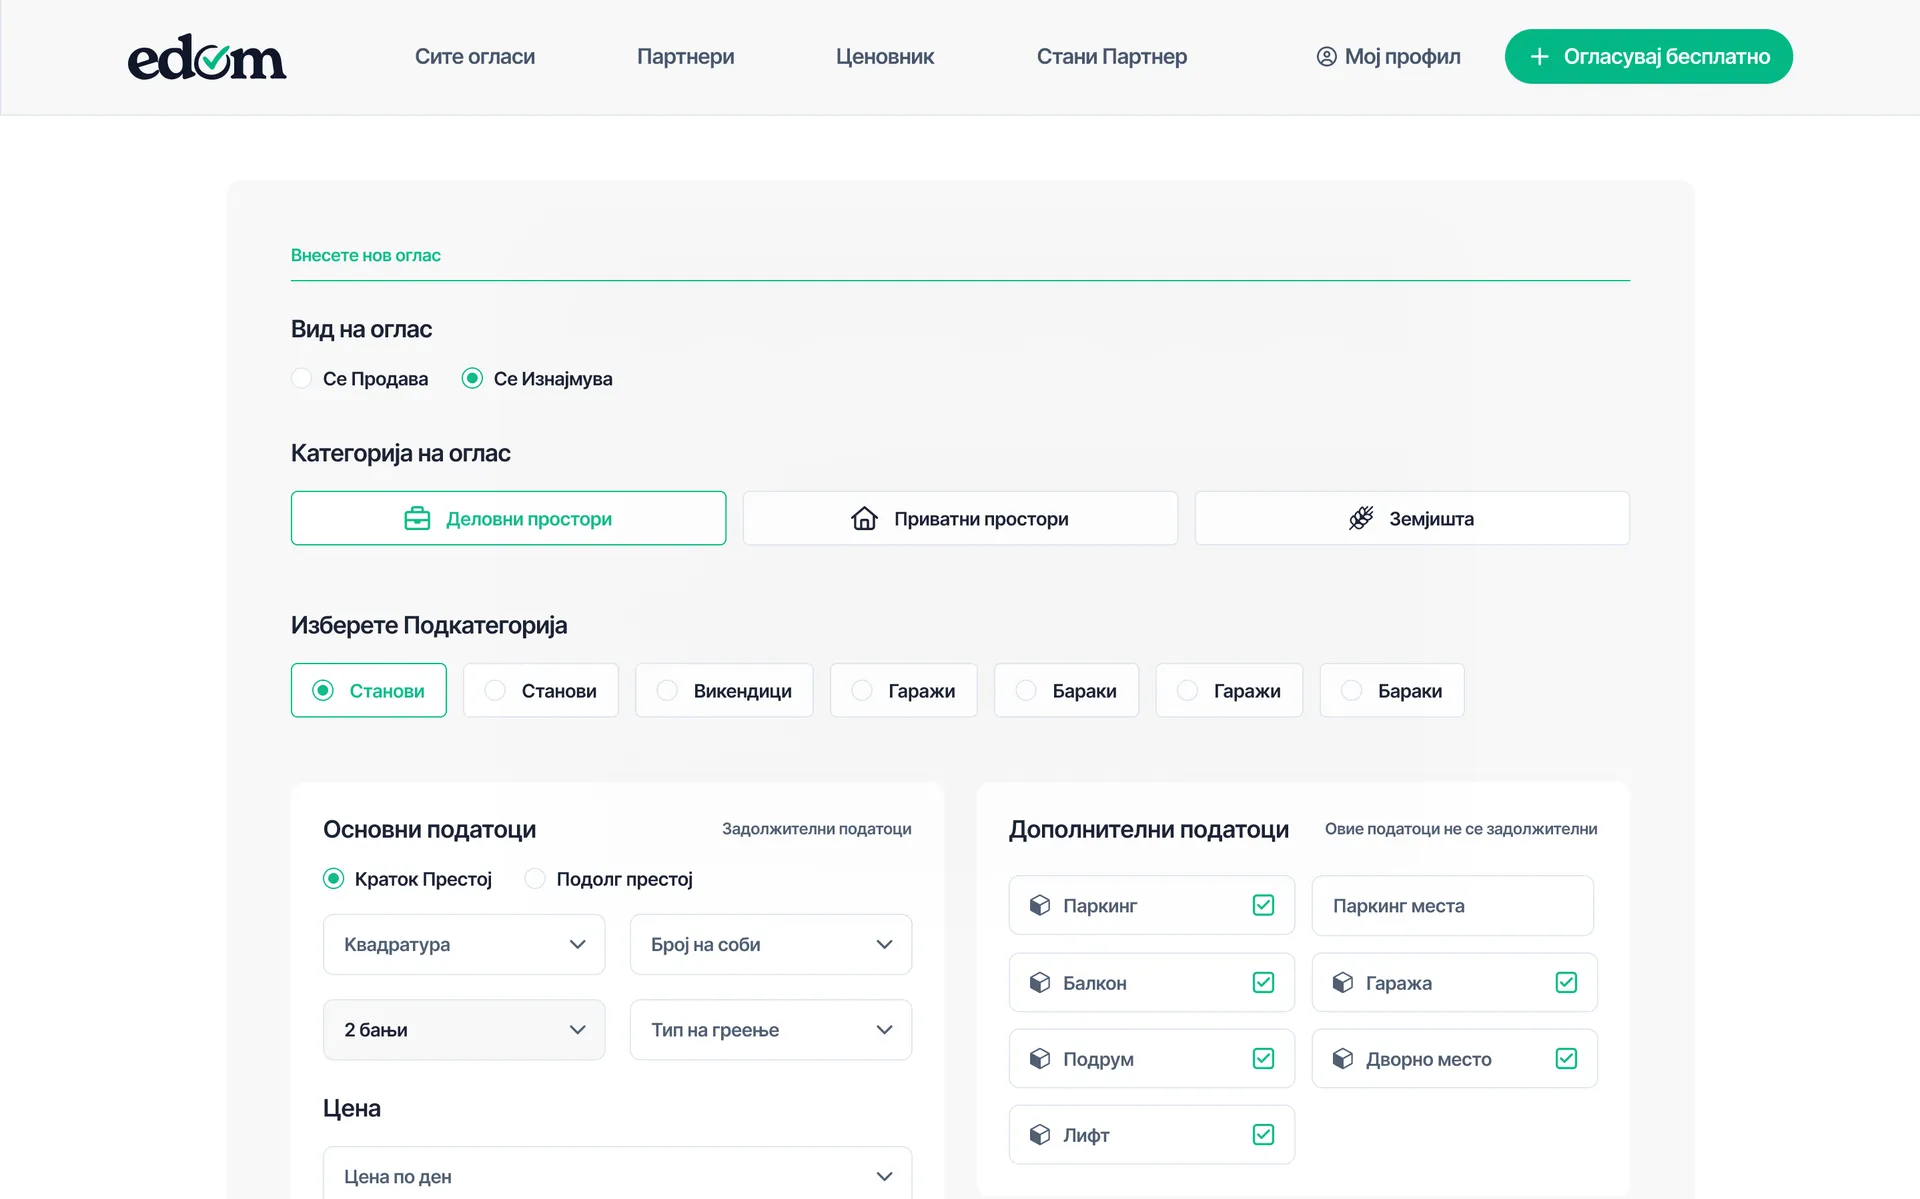Click the cube icon beside Паркинг

tap(1040, 905)
